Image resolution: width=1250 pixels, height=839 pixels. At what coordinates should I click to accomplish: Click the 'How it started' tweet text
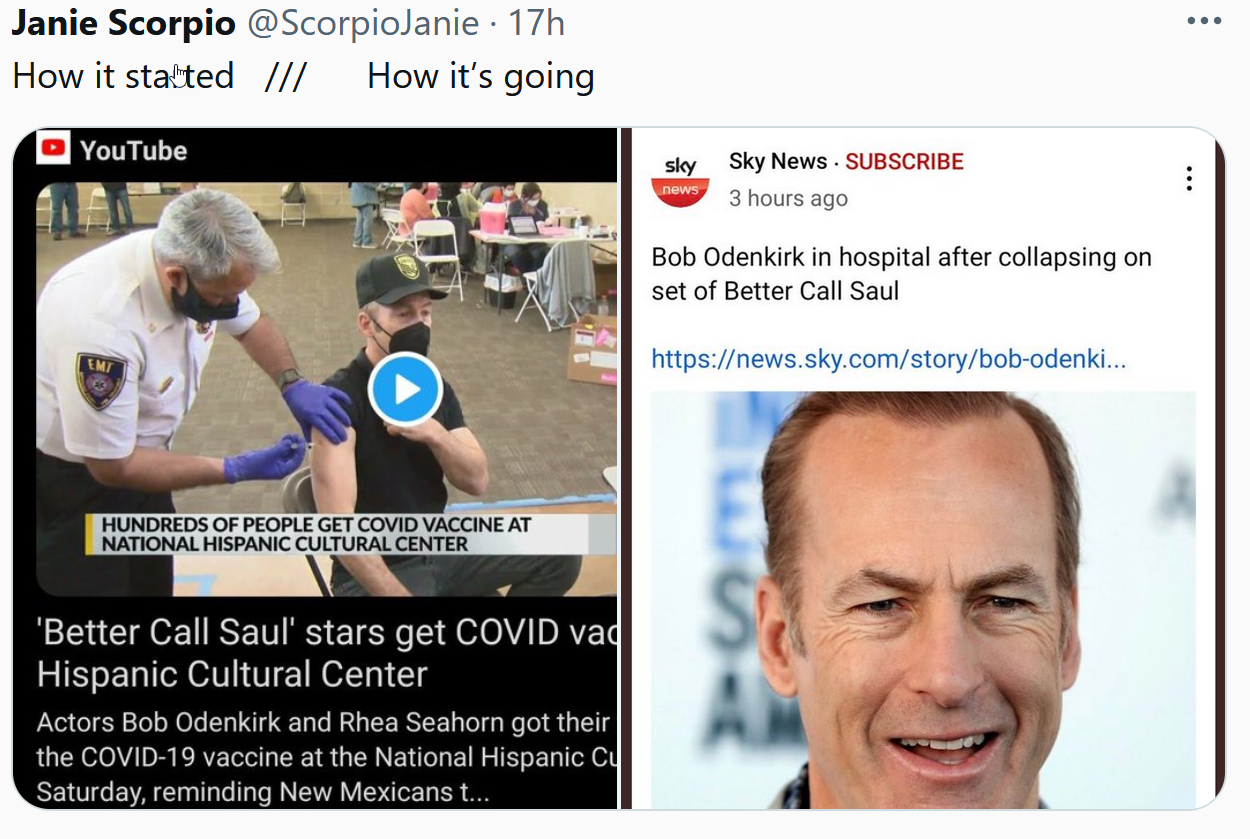tap(123, 76)
